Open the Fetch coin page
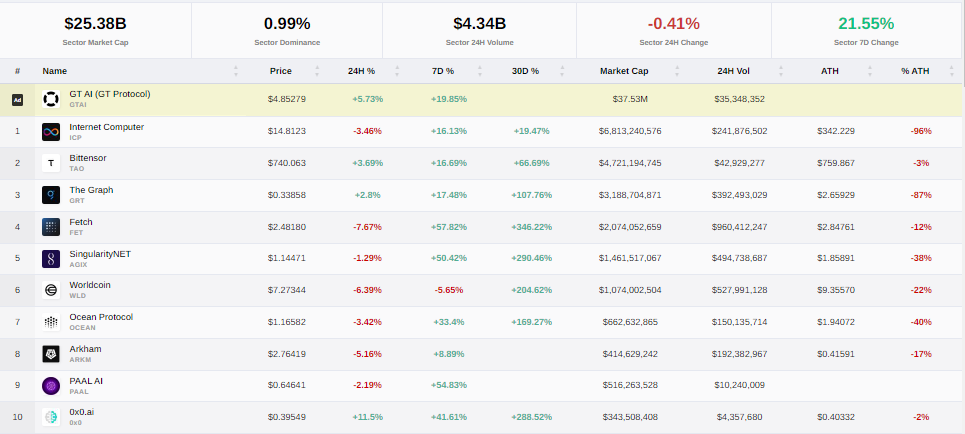The height and width of the screenshot is (434, 965). (81, 222)
